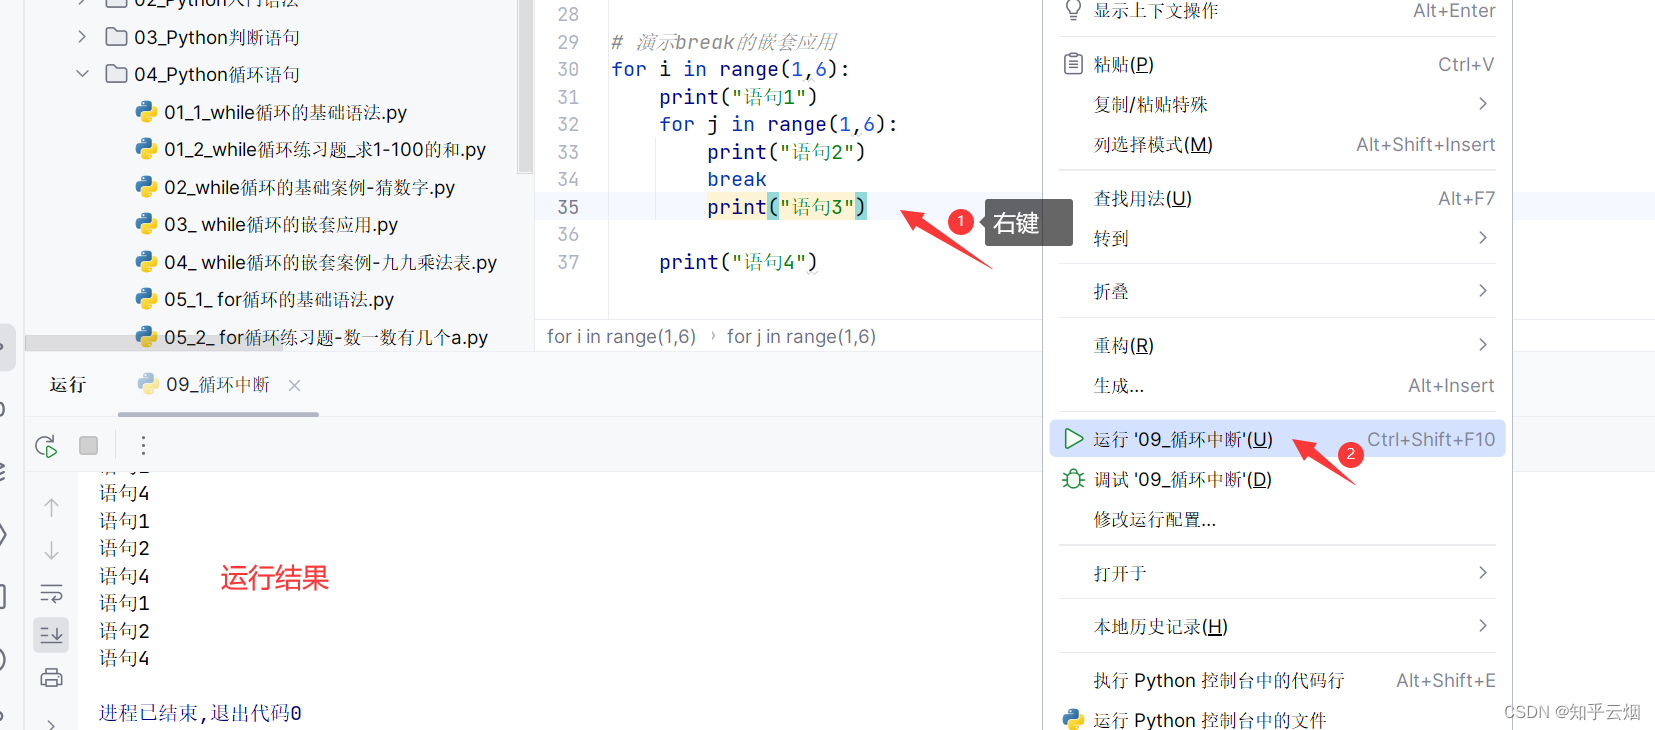Collapse the 04_Python循环语句 folder
Screen dimensions: 1655x730
82,74
